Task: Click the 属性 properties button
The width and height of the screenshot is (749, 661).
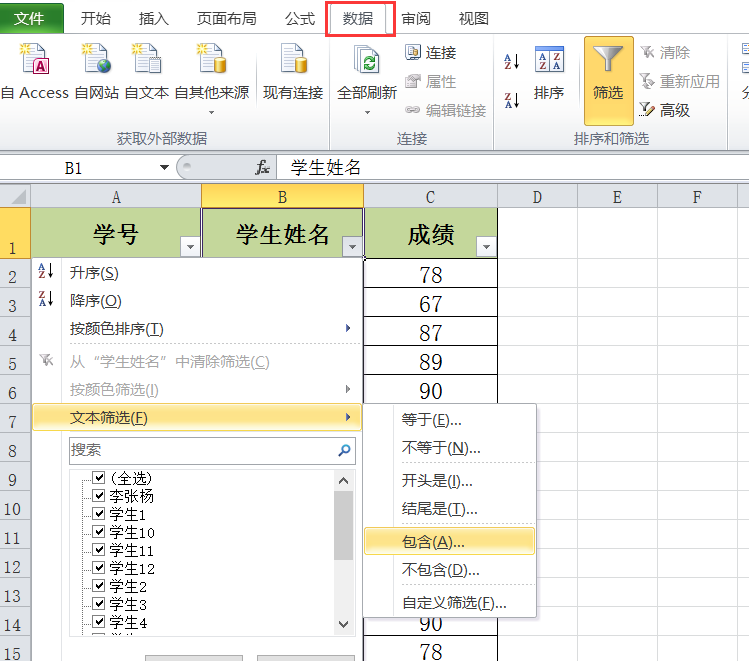Action: point(431,82)
